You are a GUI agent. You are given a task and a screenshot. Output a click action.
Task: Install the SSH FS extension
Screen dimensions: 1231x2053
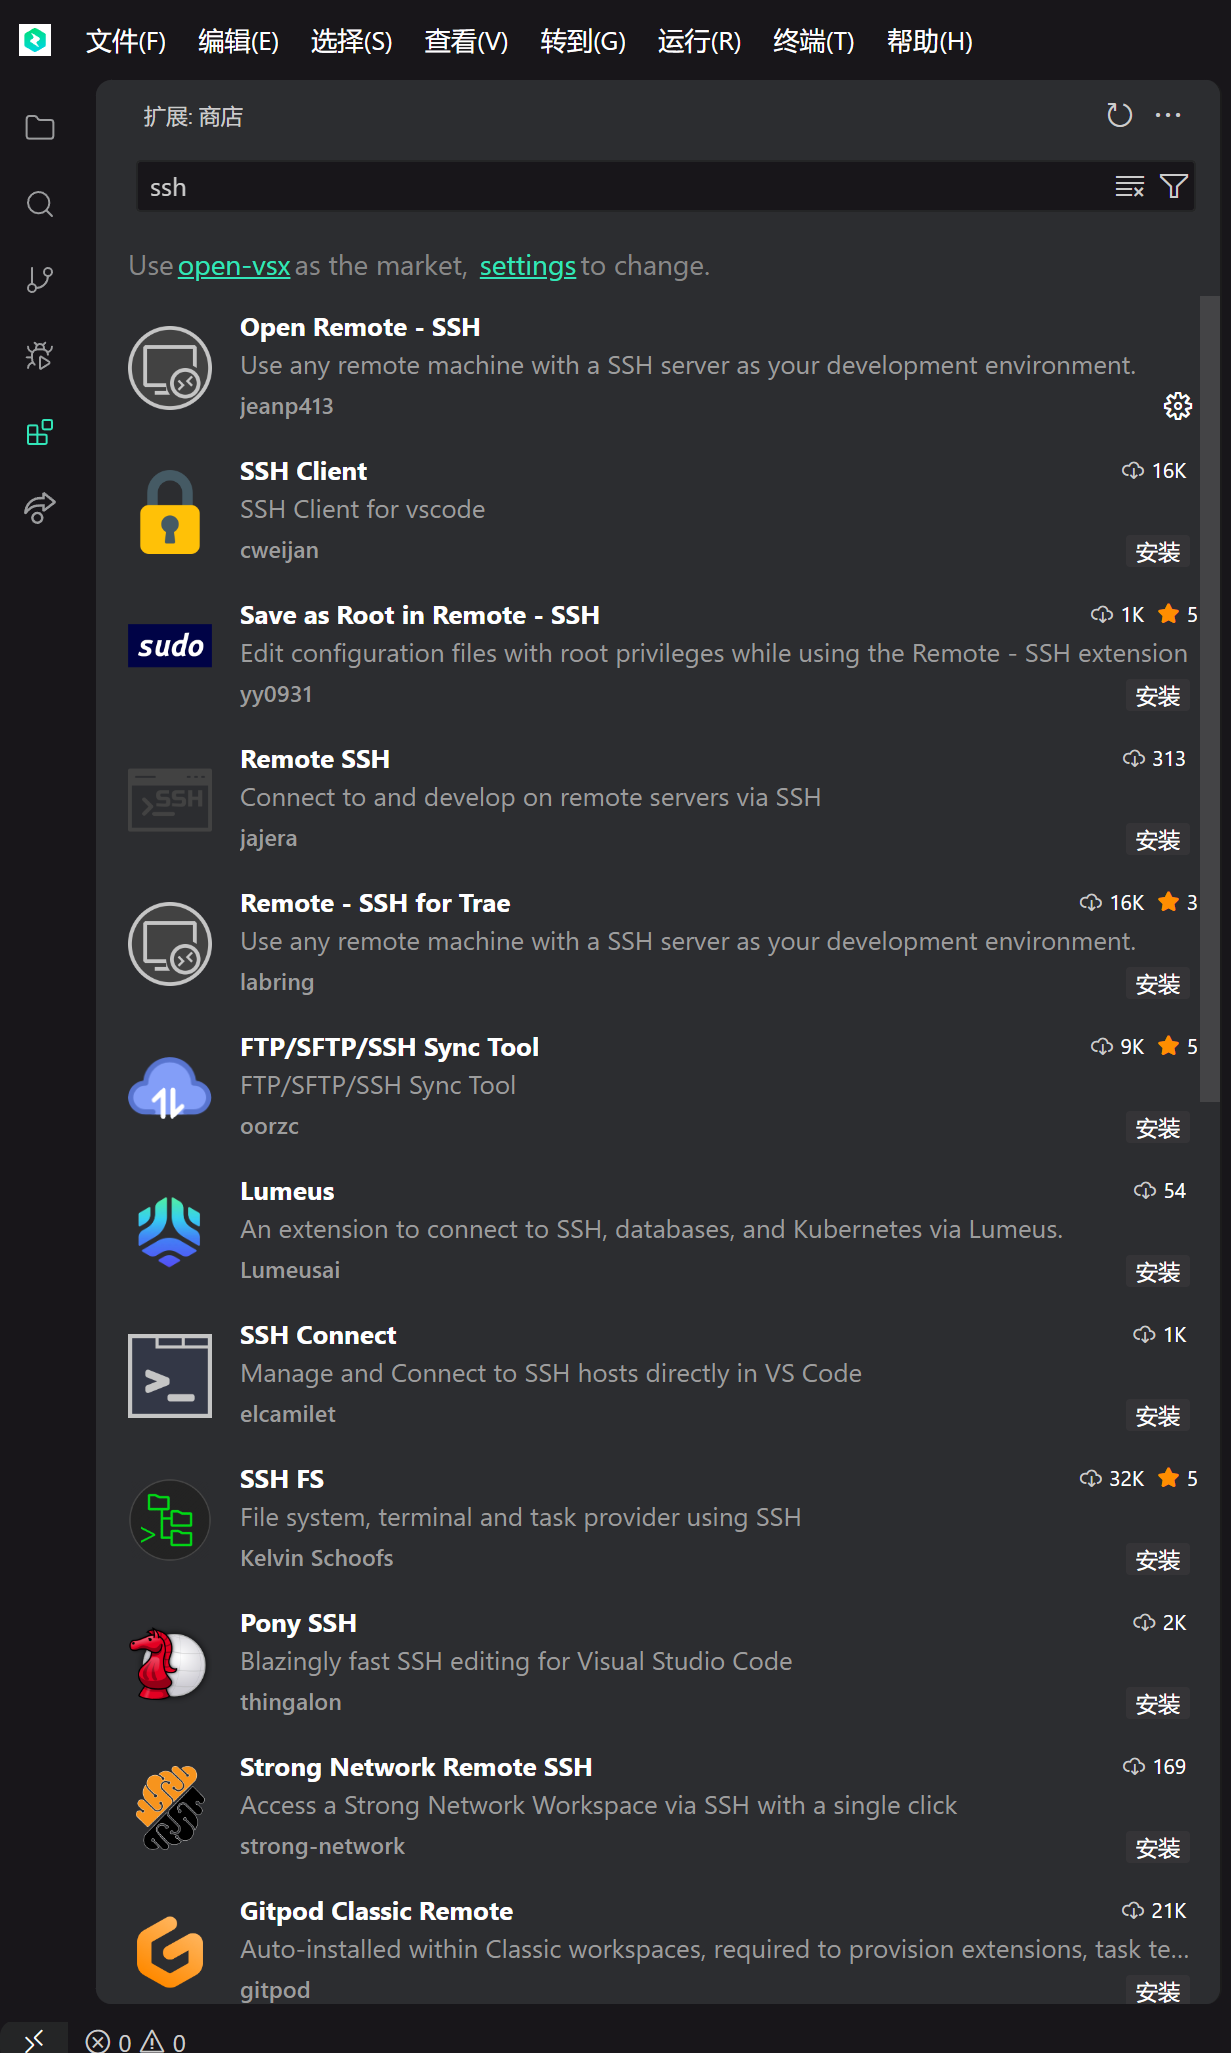[1158, 1560]
